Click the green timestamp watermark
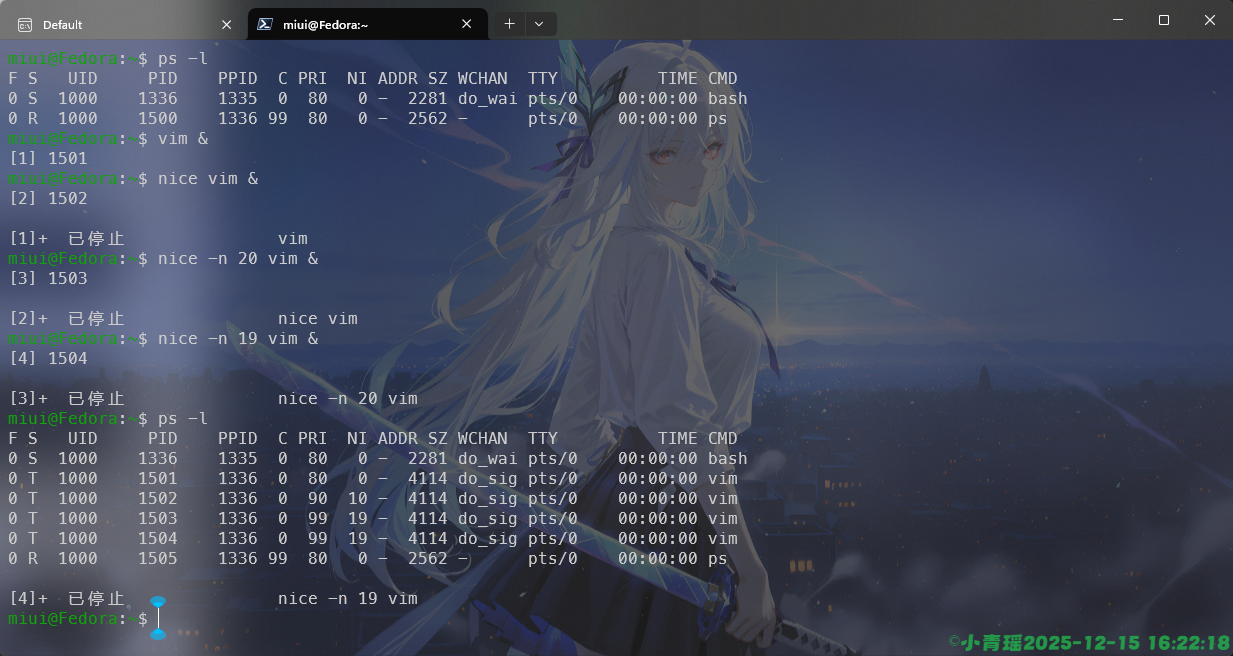This screenshot has width=1233, height=656. 1089,642
